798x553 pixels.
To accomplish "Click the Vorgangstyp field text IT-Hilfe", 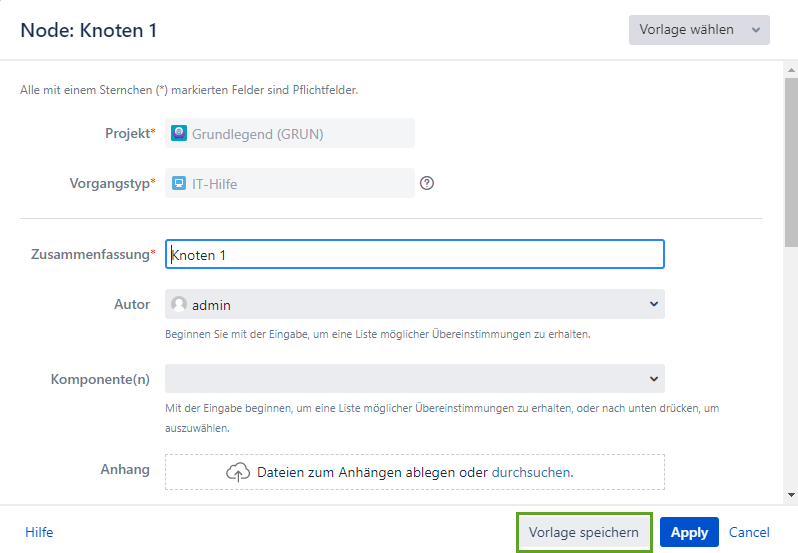I will click(x=214, y=183).
